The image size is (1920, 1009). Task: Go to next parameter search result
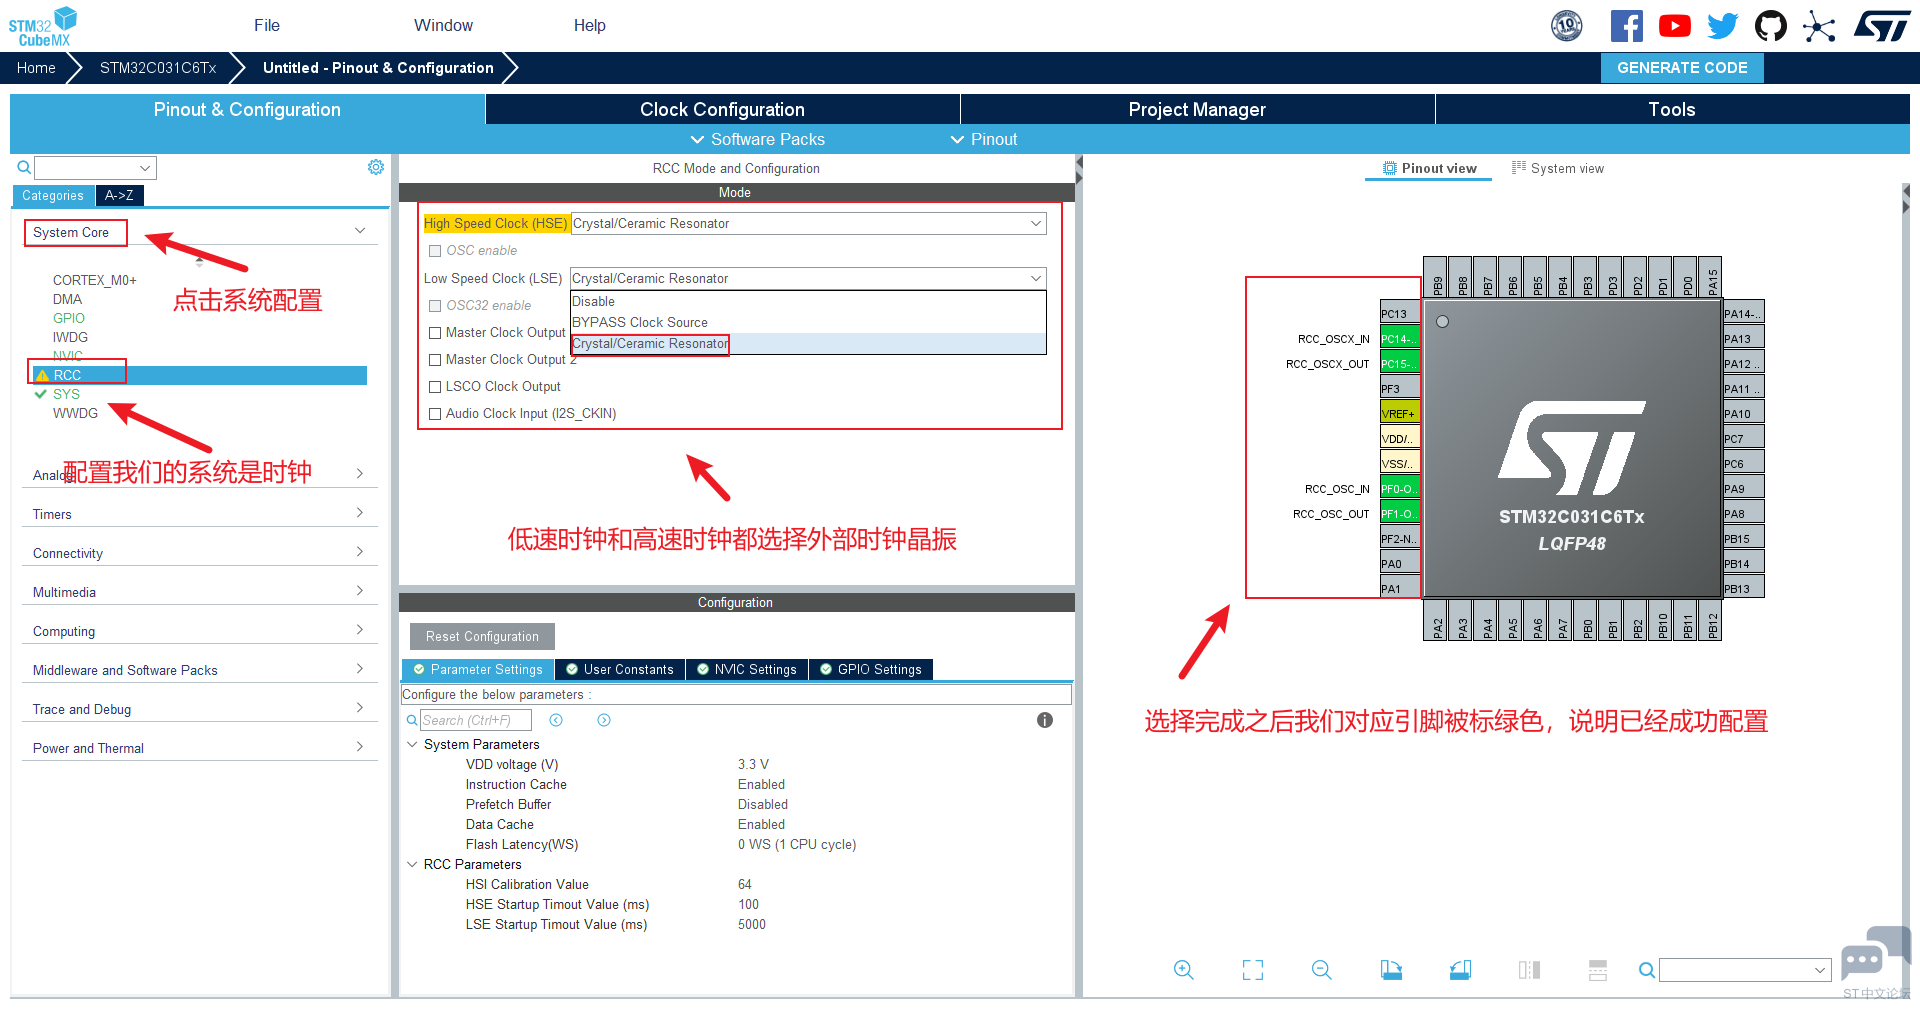pos(604,720)
